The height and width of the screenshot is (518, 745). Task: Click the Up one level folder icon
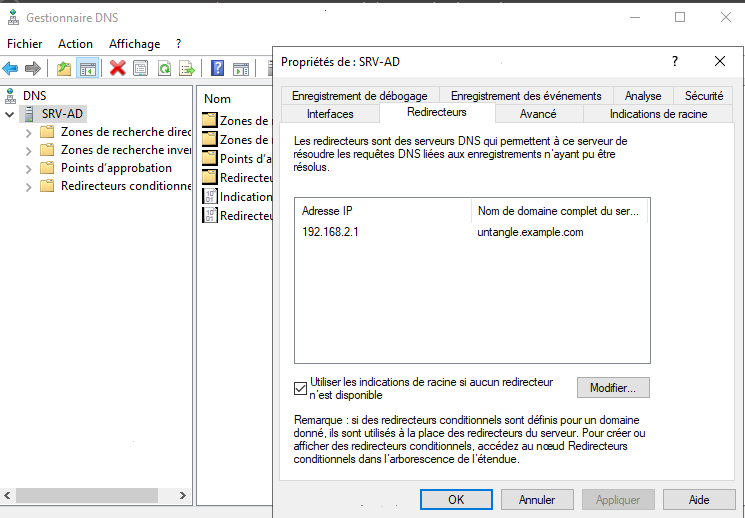click(x=64, y=68)
